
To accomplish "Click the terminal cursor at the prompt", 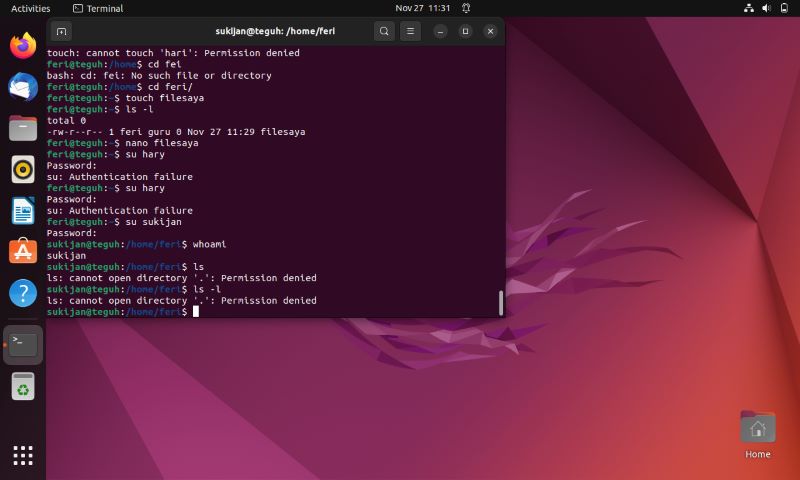I will coord(196,312).
